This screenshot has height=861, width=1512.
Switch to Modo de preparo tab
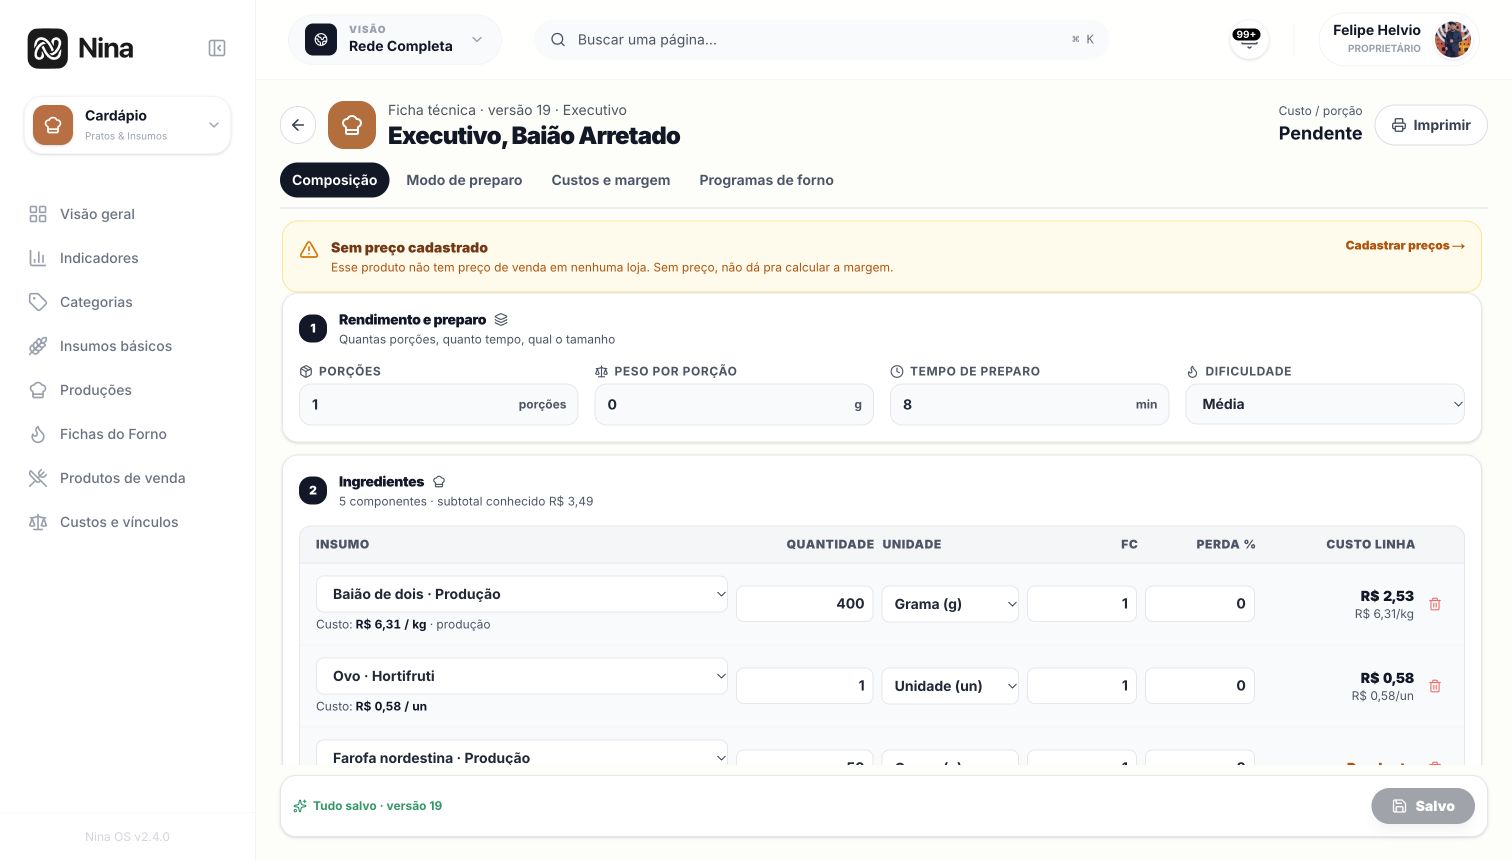point(464,180)
